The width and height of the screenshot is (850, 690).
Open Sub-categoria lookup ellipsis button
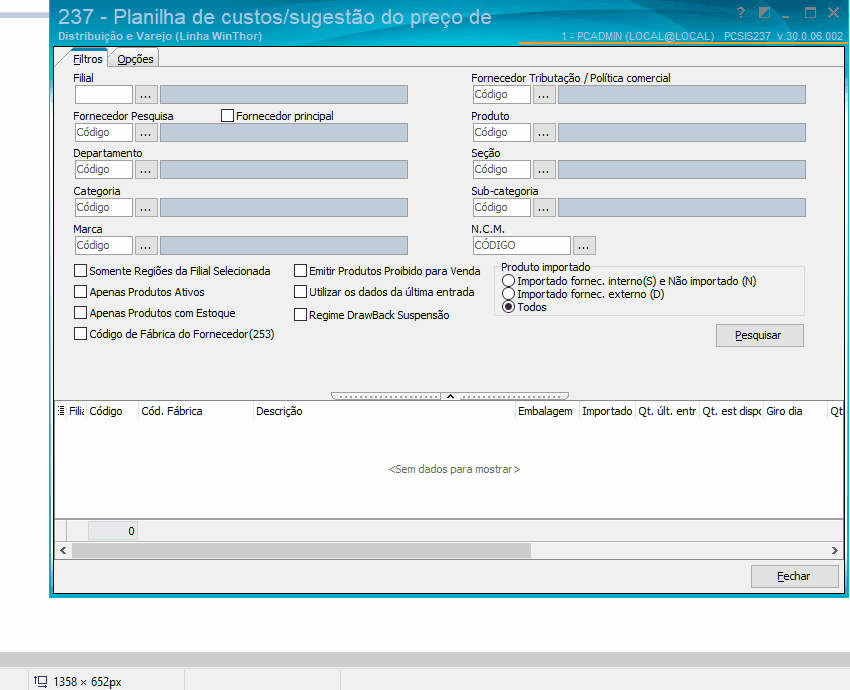click(544, 208)
